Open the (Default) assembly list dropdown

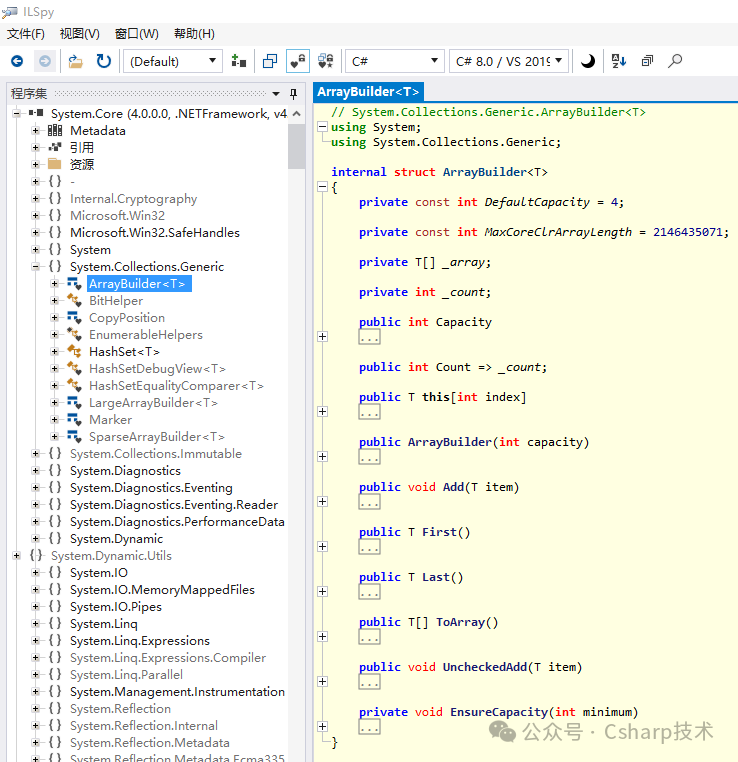[173, 61]
